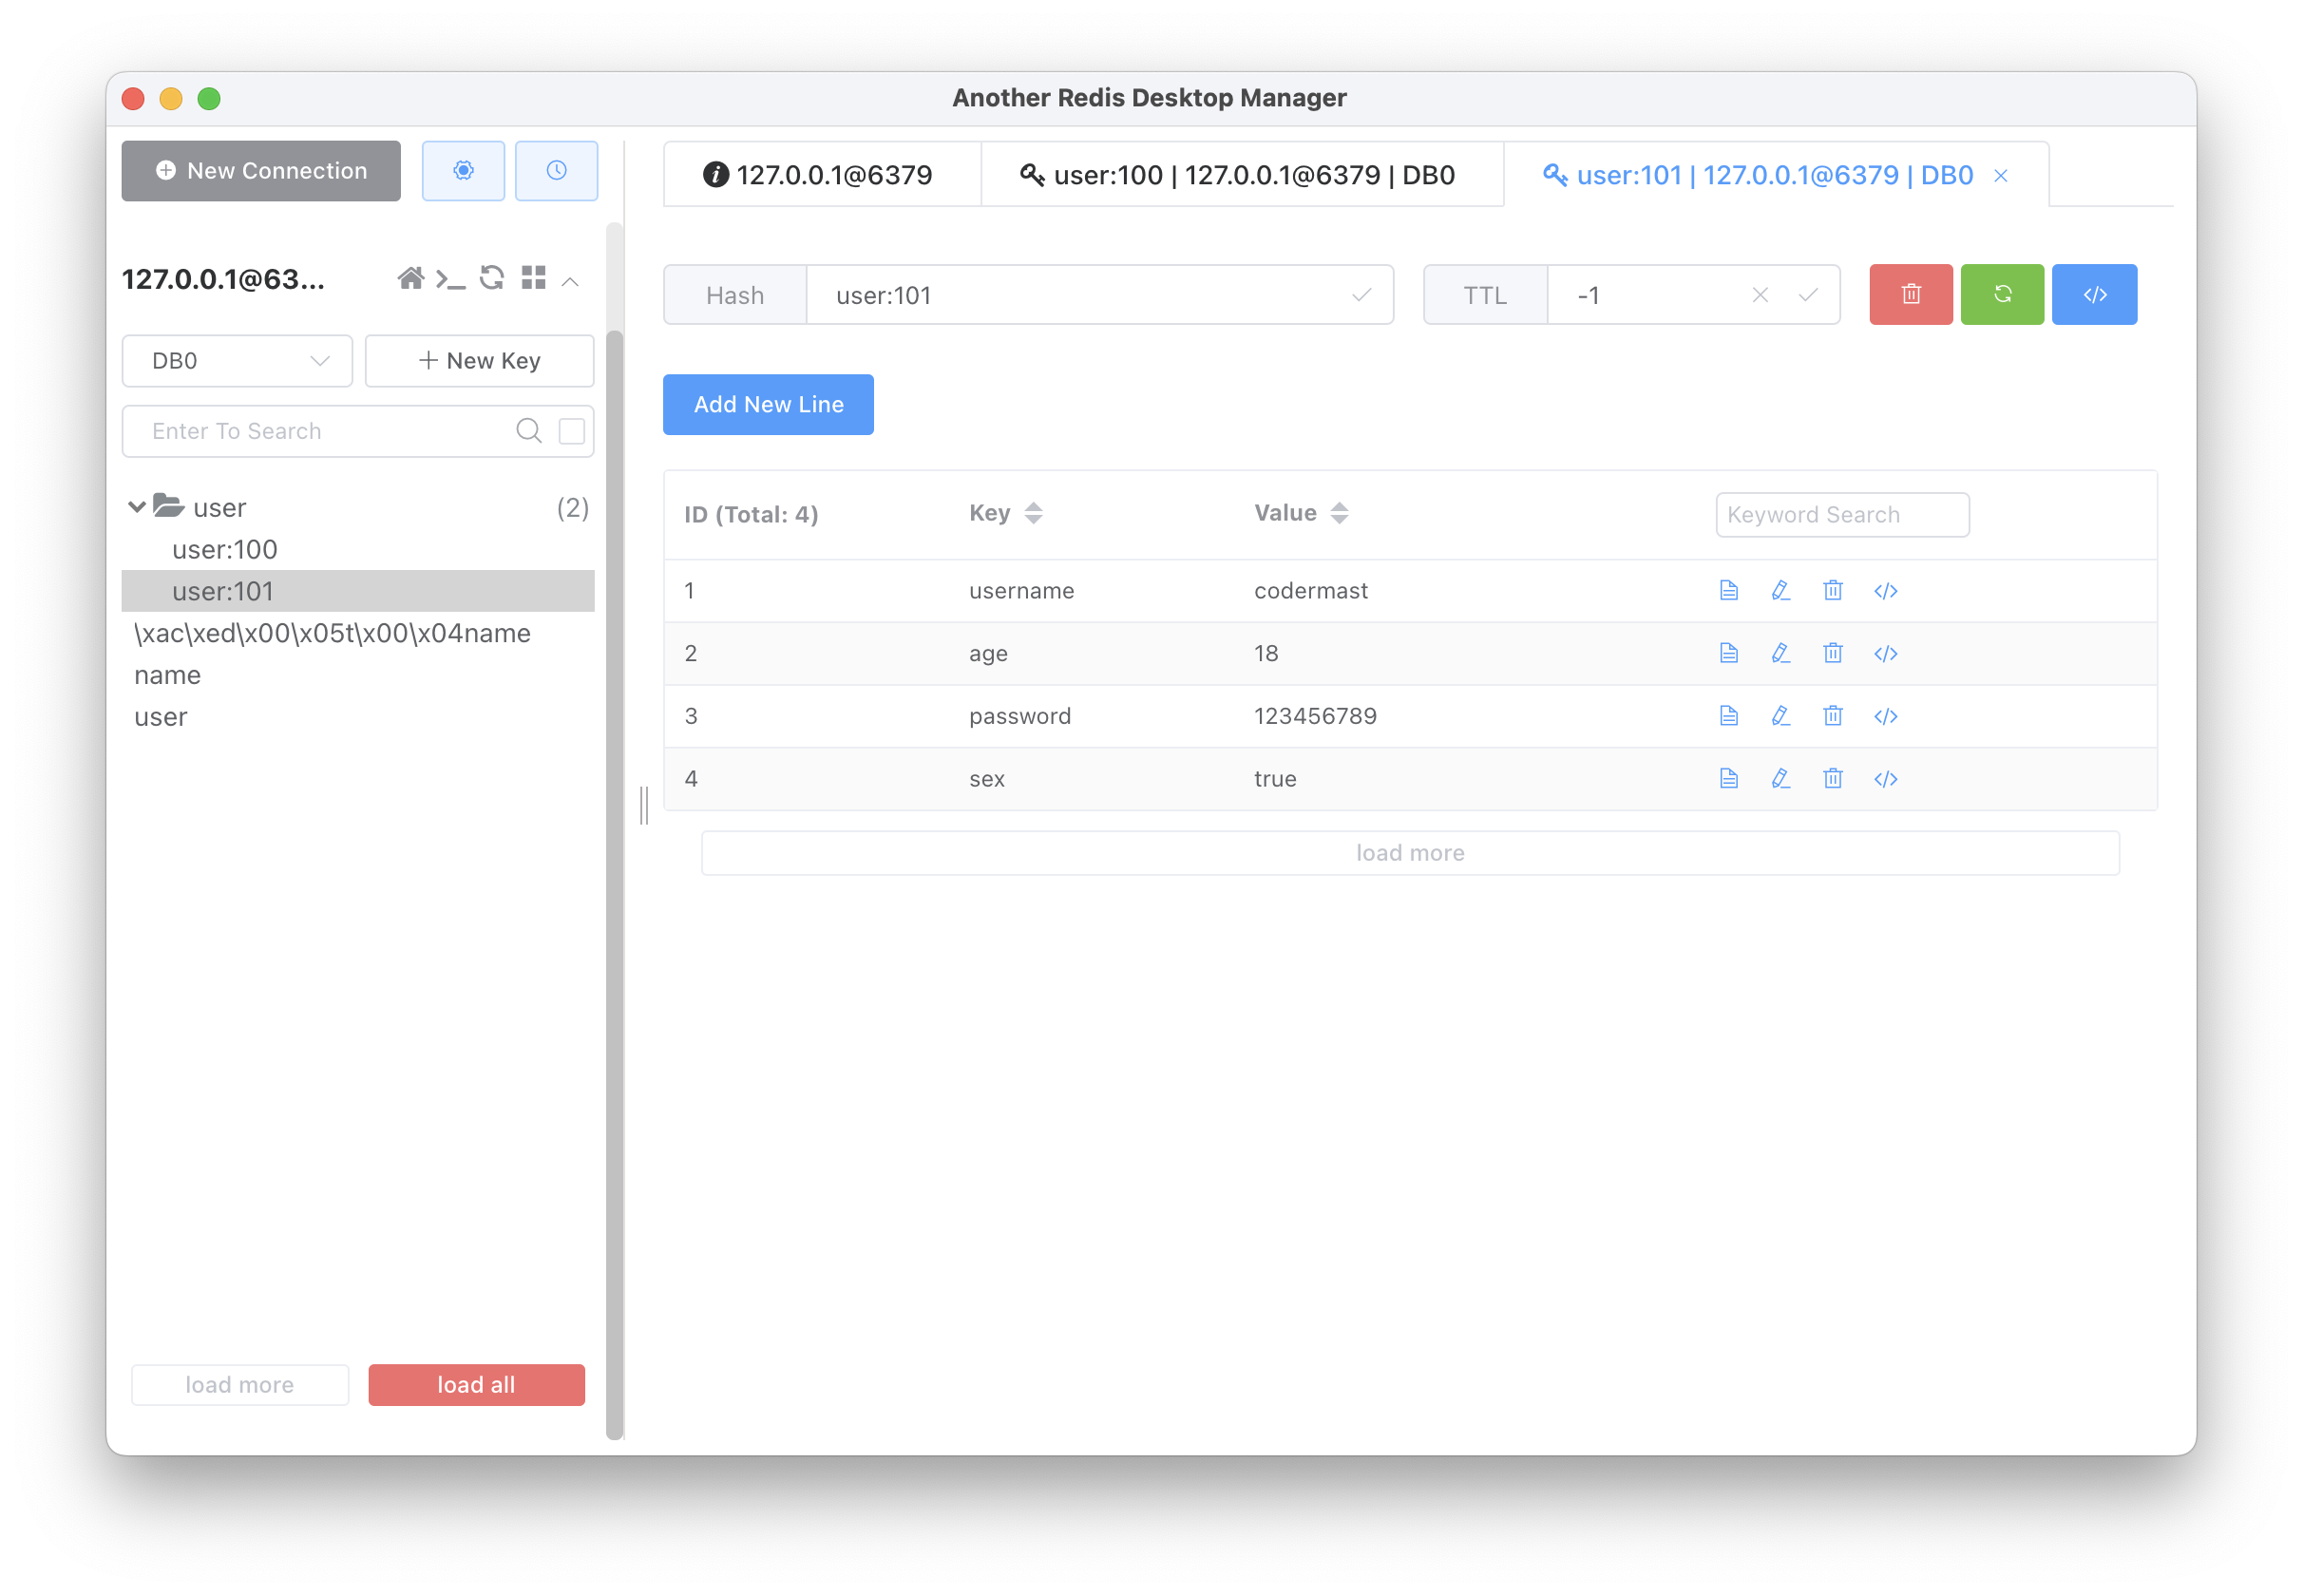Confirm key name rename checkmark
The image size is (2303, 1596).
pyautogui.click(x=1361, y=295)
